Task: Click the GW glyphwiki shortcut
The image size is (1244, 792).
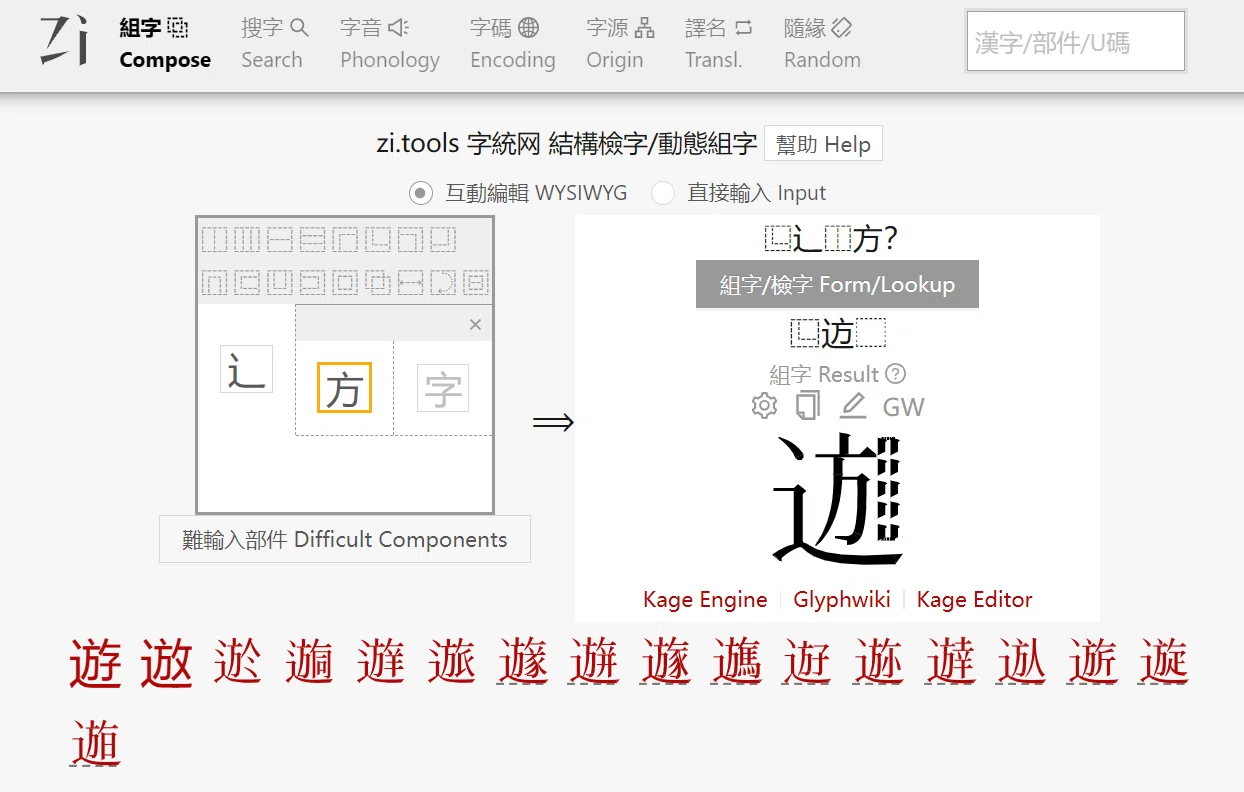Action: tap(903, 407)
